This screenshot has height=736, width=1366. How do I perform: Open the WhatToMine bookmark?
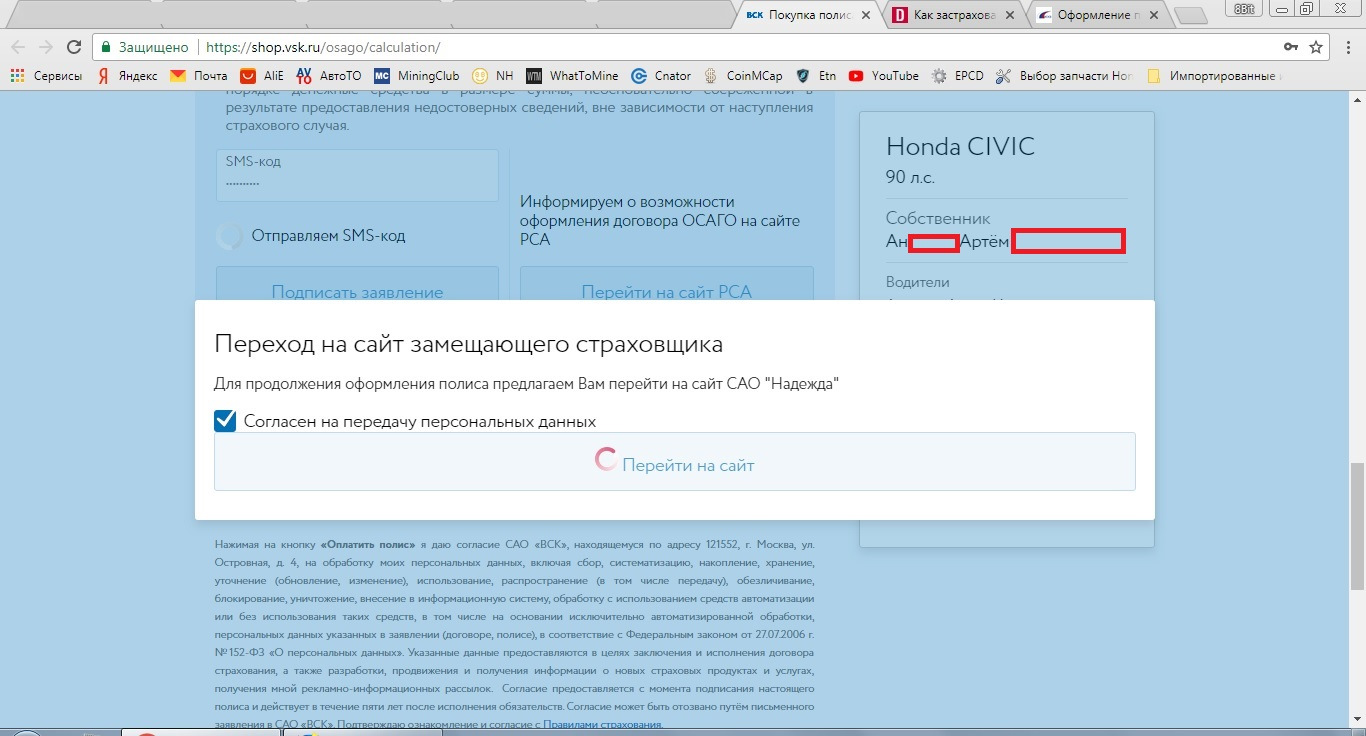coord(573,76)
